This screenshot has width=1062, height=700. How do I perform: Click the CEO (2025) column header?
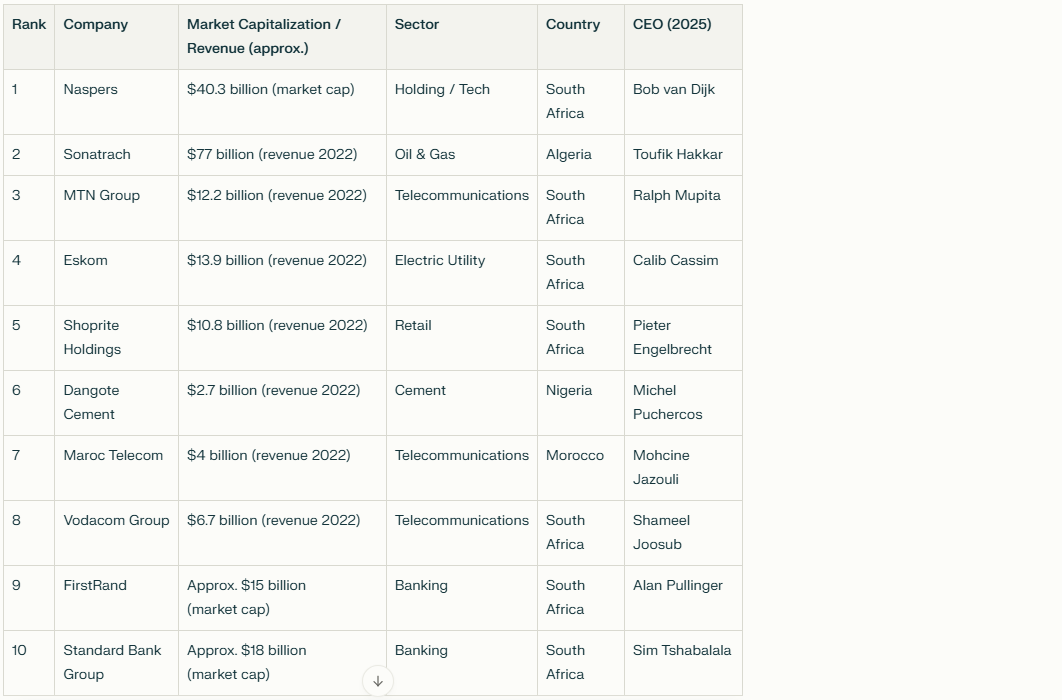[672, 25]
